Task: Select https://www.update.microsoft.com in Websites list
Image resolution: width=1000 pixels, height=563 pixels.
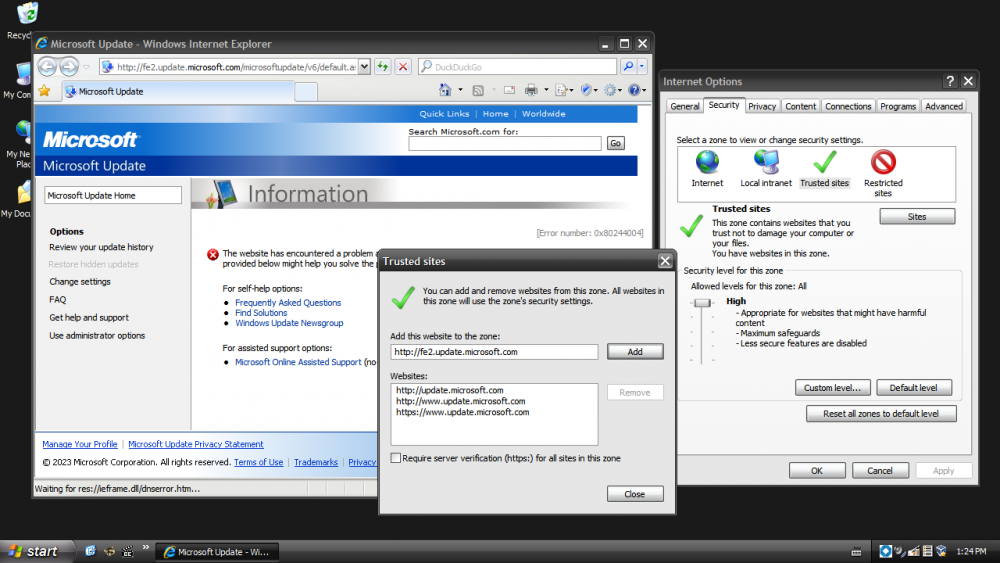Action: pyautogui.click(x=462, y=413)
